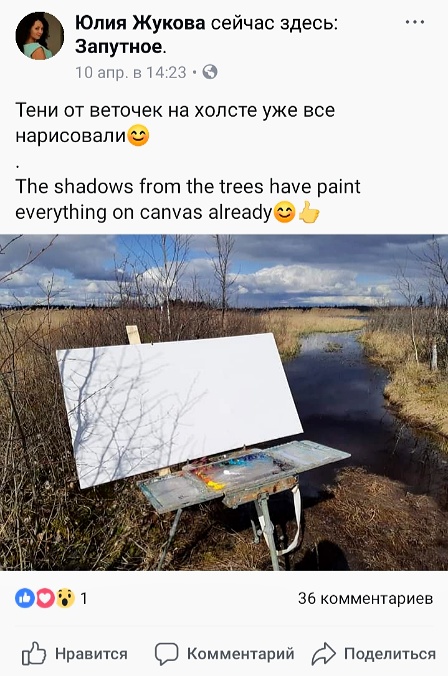Click the speech bubble comment icon

tap(166, 654)
